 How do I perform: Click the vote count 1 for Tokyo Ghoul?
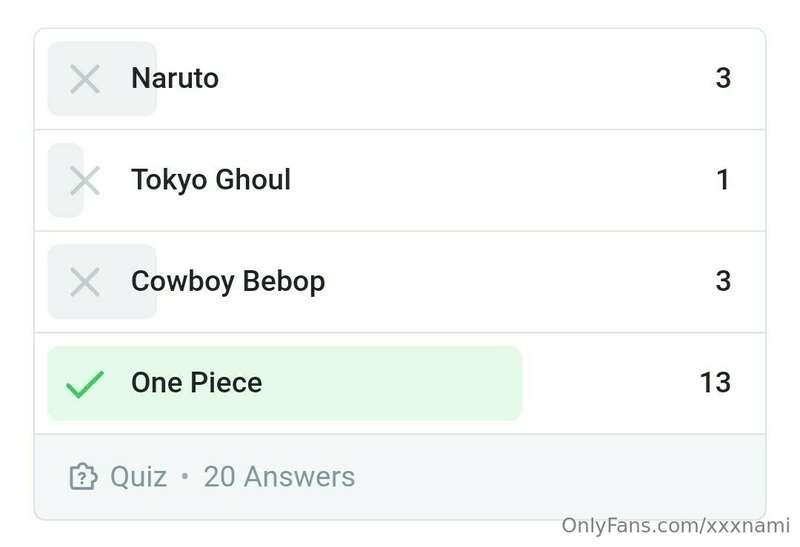click(x=723, y=180)
